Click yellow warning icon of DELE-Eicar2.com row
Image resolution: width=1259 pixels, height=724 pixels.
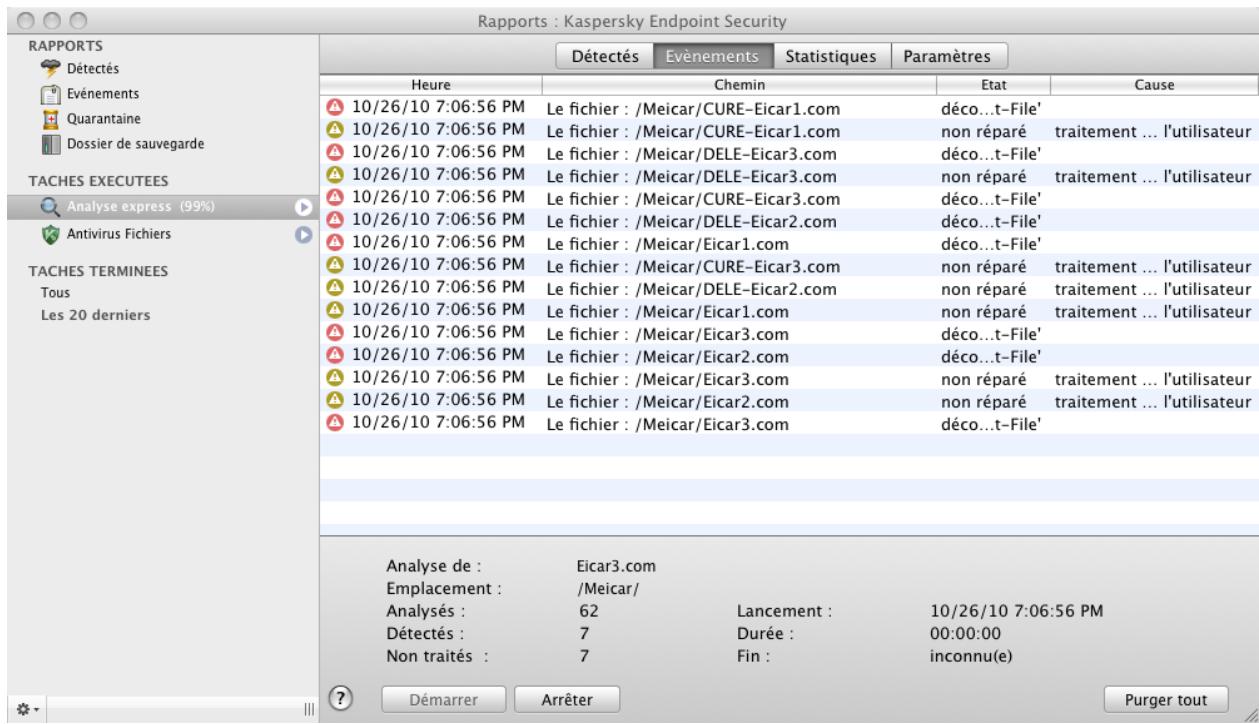coord(333,287)
